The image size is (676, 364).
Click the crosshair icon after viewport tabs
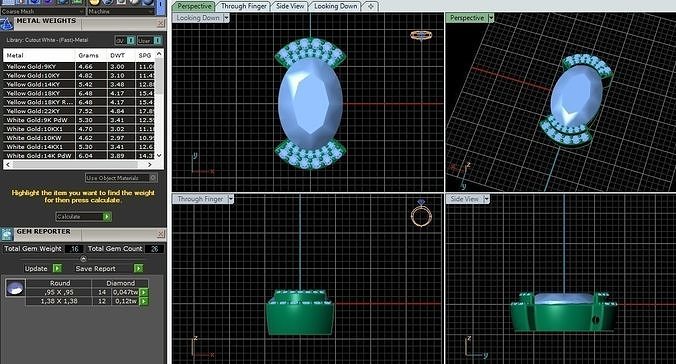tap(370, 6)
